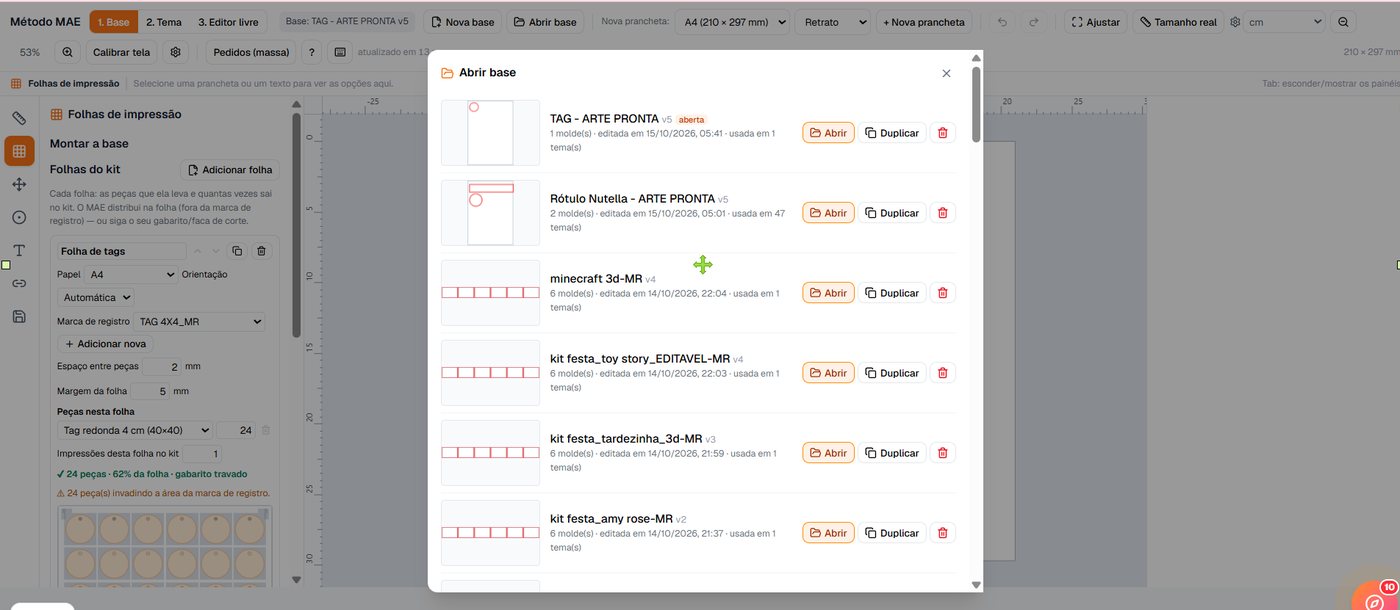
Task: Select the move tool in left sidebar
Action: pos(19,185)
